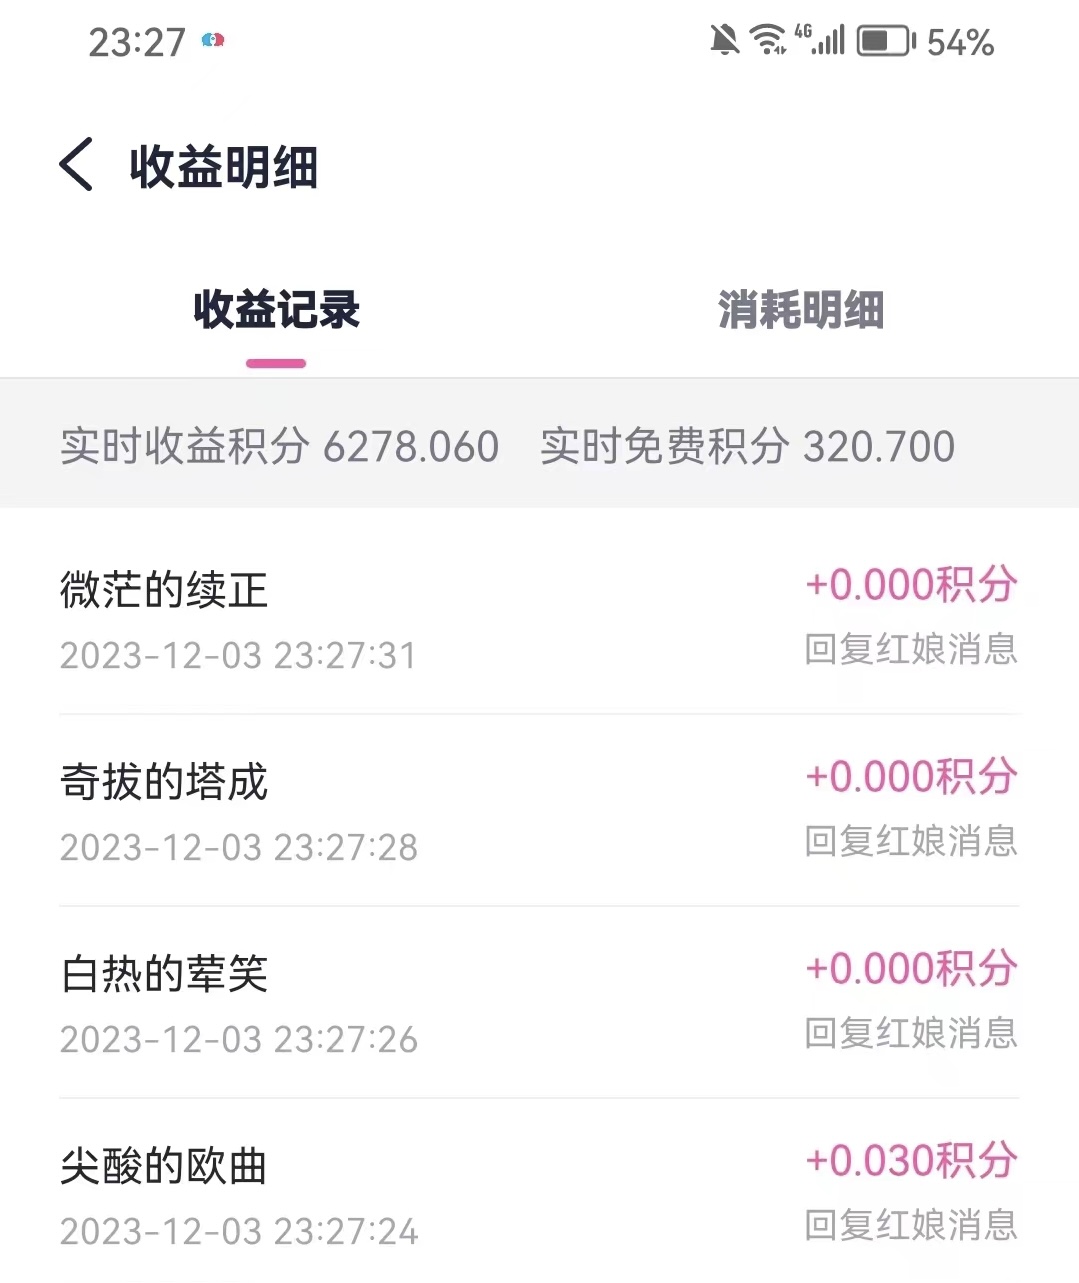This screenshot has height=1283, width=1079.
Task: Tap the 2023-12-03 23:27:28 timestamp
Action: point(239,847)
